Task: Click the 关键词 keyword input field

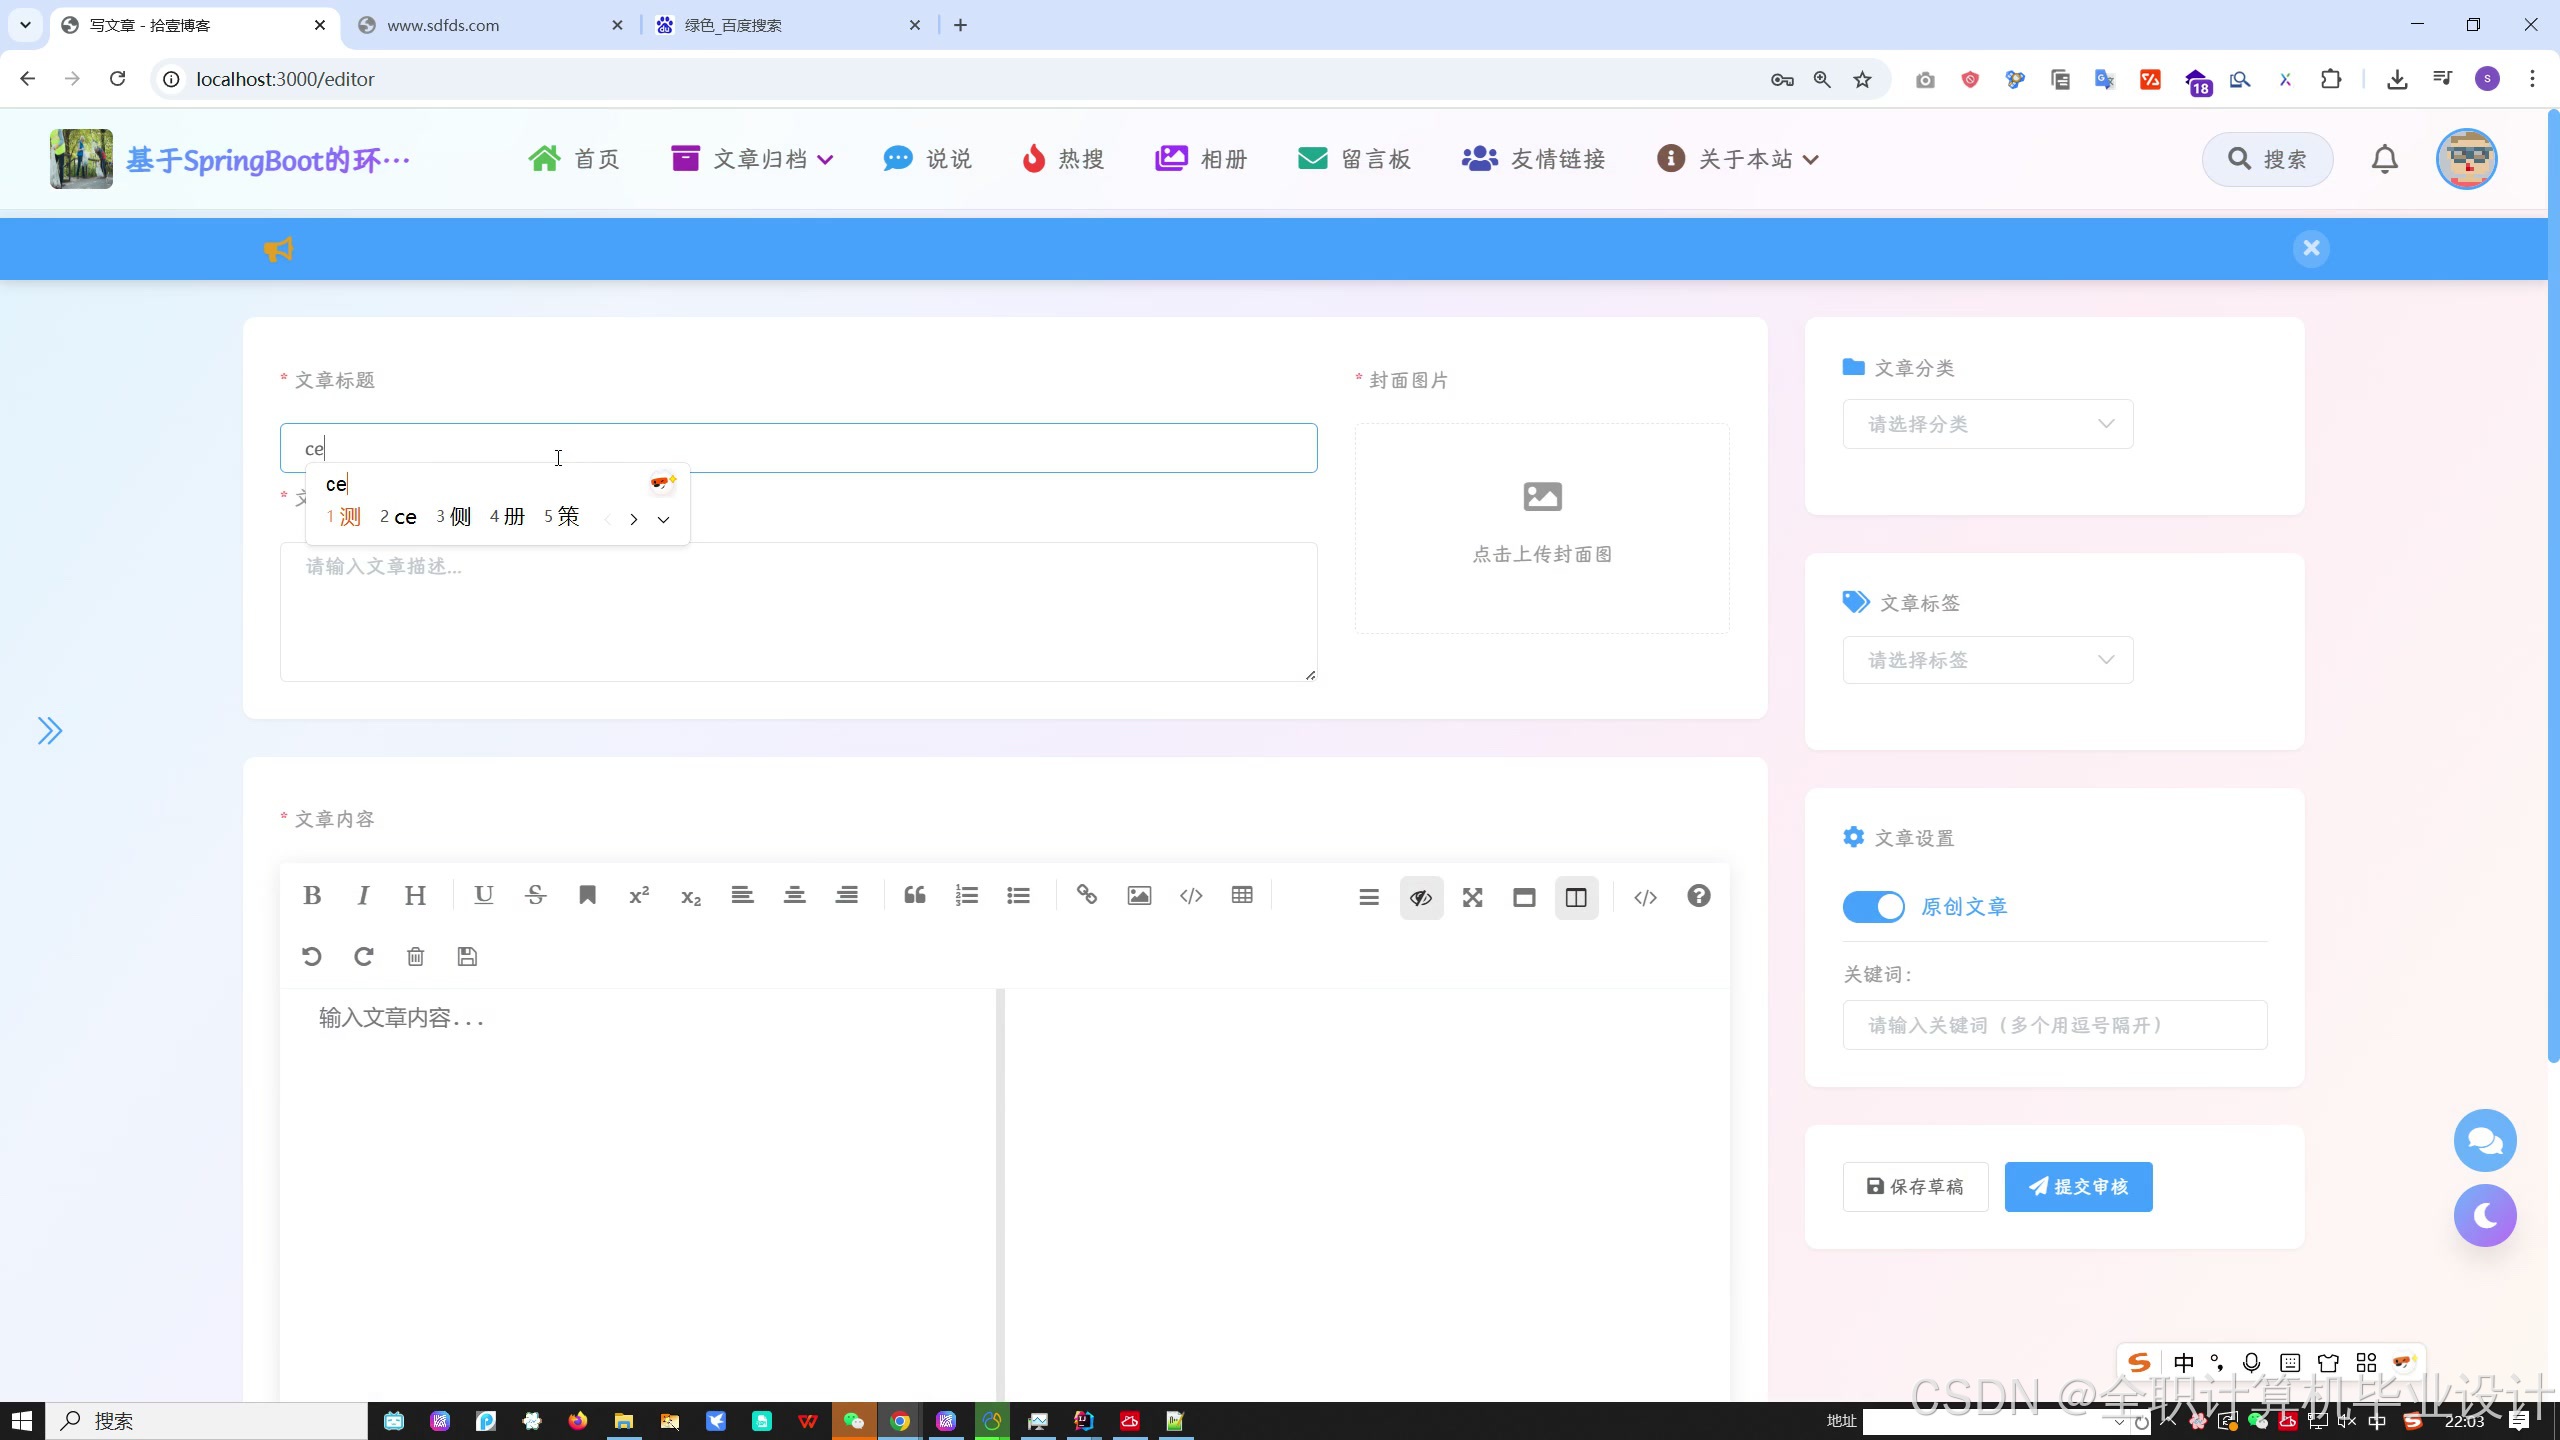Action: click(2054, 1025)
